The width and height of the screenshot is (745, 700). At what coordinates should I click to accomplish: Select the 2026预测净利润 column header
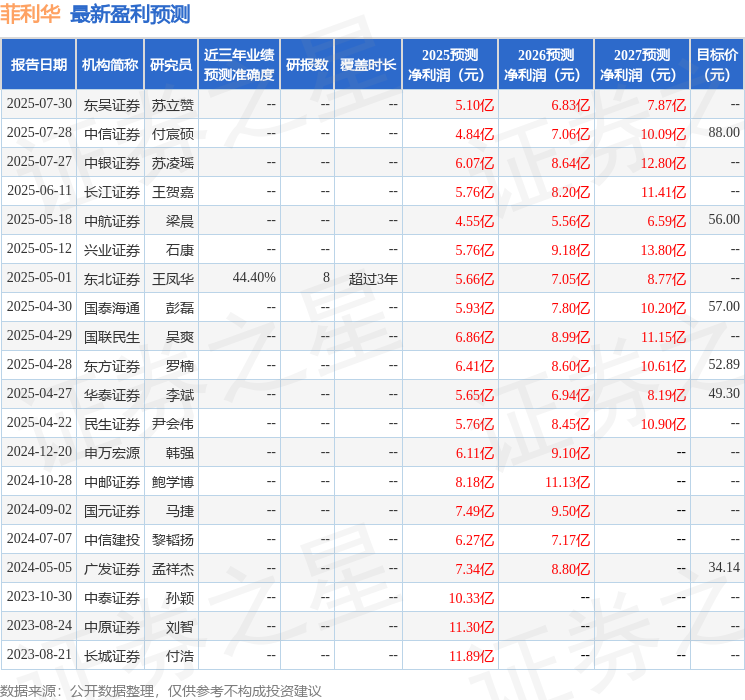[546, 65]
